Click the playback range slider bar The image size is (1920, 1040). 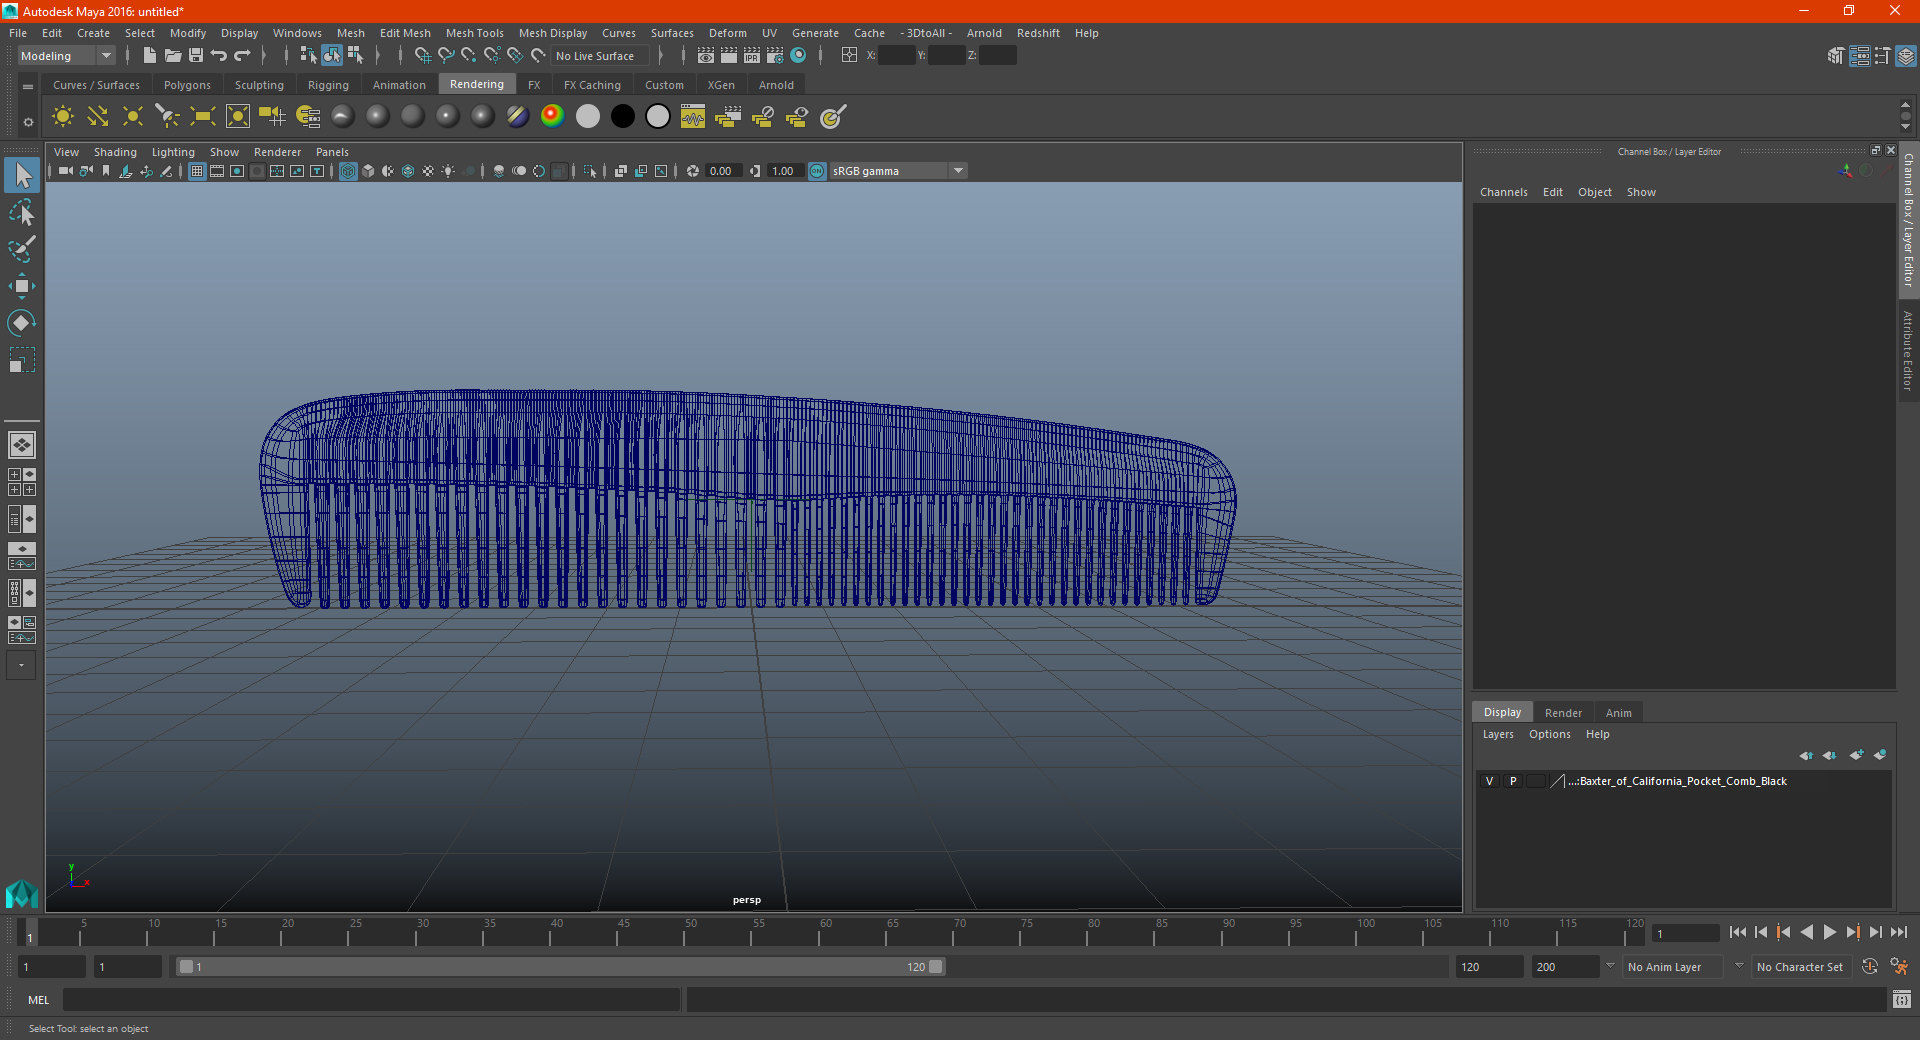pos(560,967)
